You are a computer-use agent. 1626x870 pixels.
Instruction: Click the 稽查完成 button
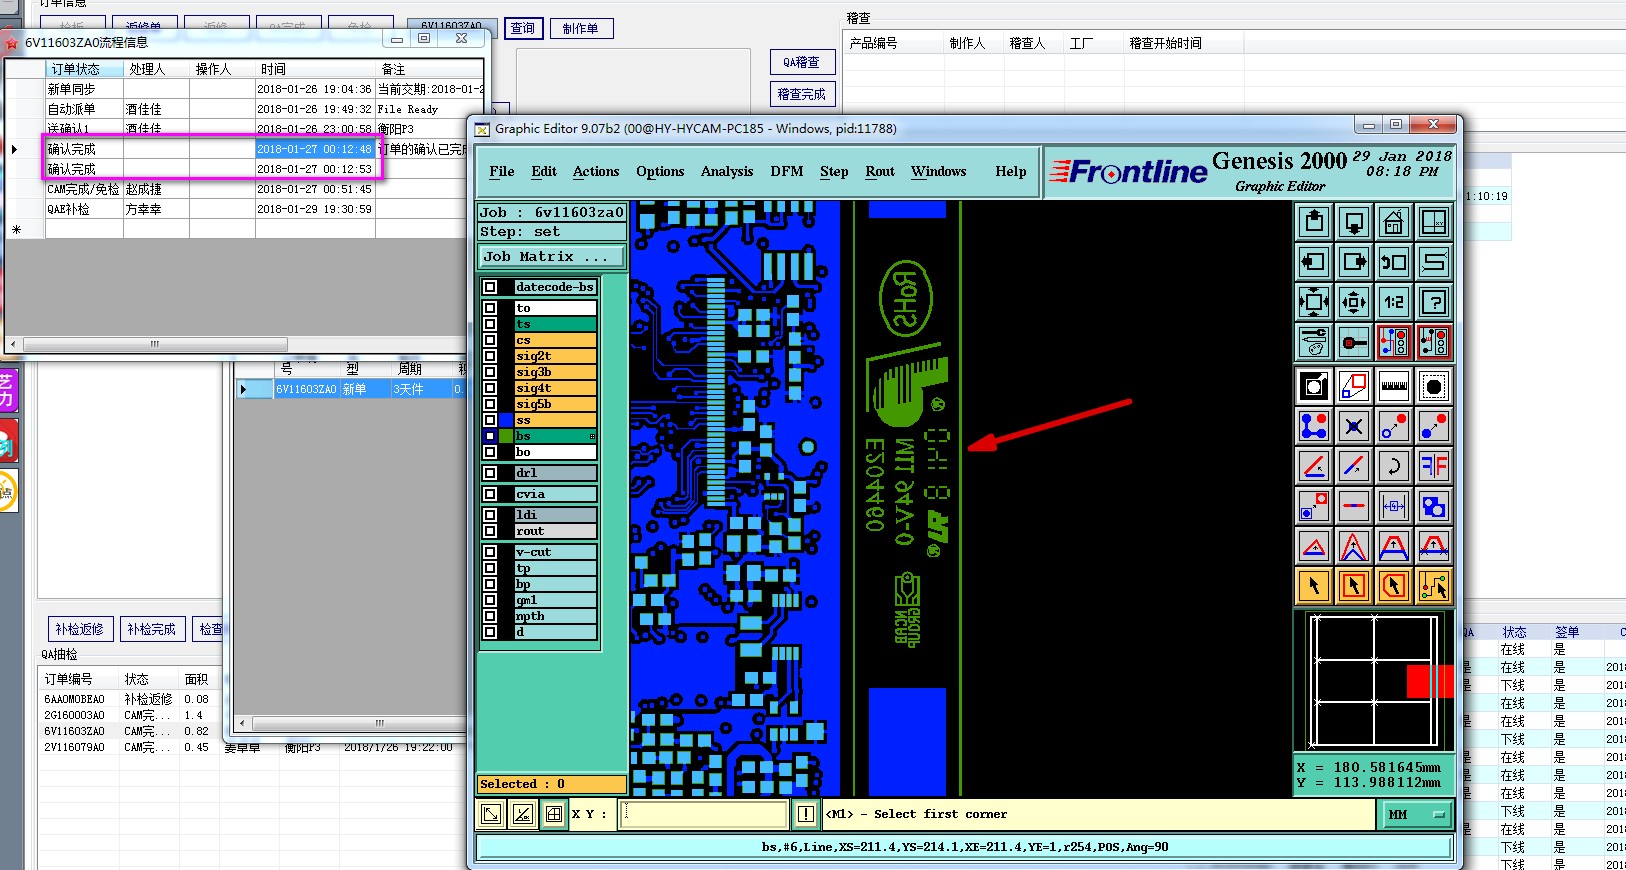coord(802,94)
